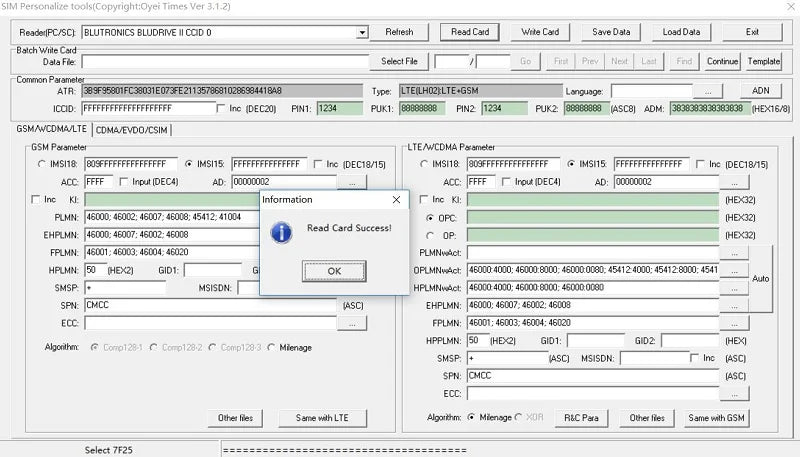Viewport: 800px width, 457px height.
Task: Toggle LTE IMSI Inc checkbox
Action: click(701, 164)
